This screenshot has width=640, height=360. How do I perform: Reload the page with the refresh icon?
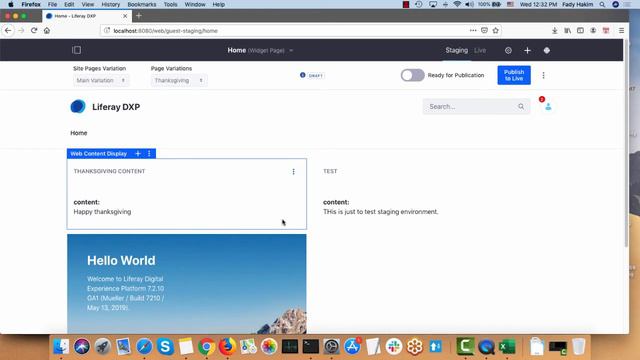[34, 31]
